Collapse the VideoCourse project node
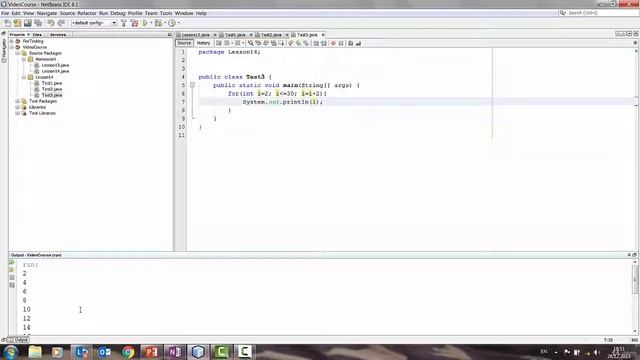The image size is (640, 360). (x=12, y=47)
